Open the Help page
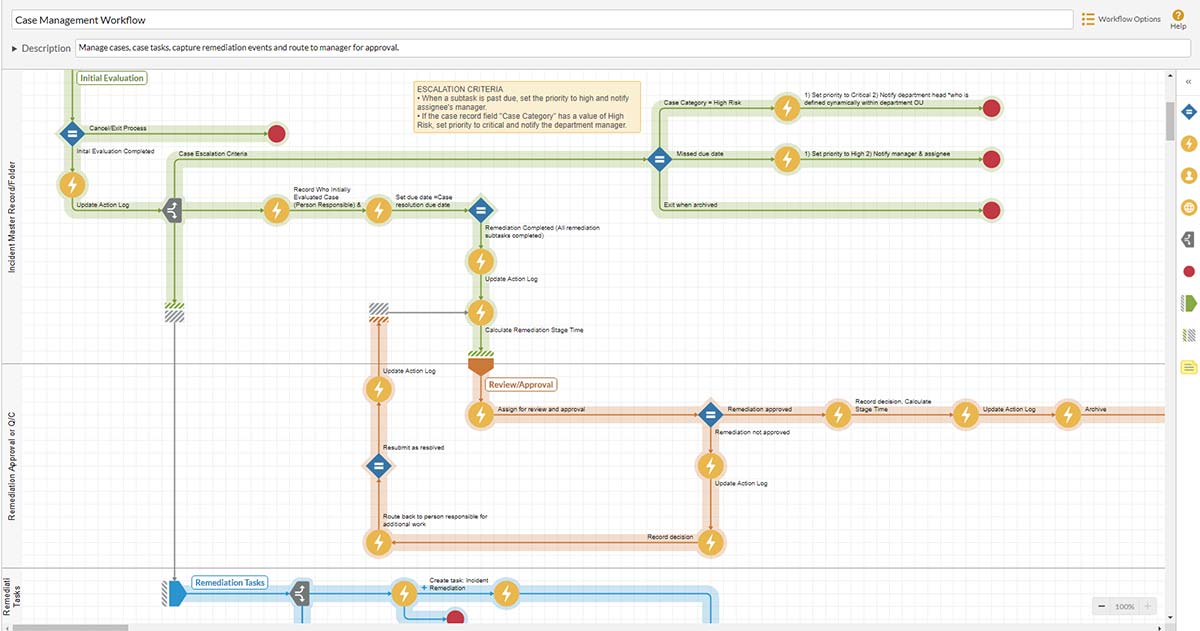Image resolution: width=1200 pixels, height=631 pixels. 1178,19
